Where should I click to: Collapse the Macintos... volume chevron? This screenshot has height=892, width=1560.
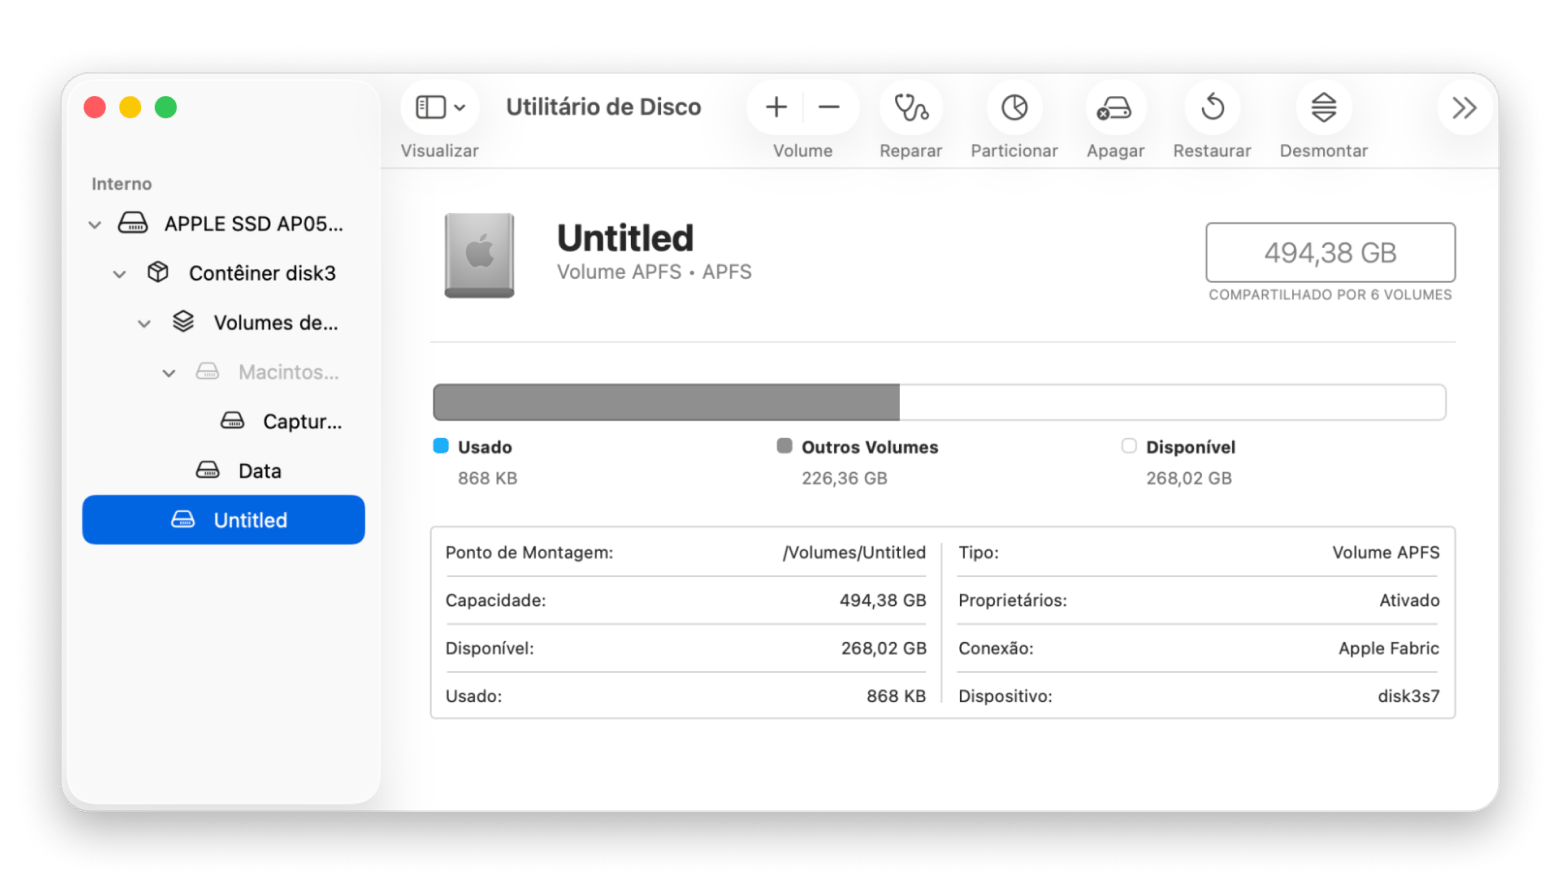pos(169,373)
